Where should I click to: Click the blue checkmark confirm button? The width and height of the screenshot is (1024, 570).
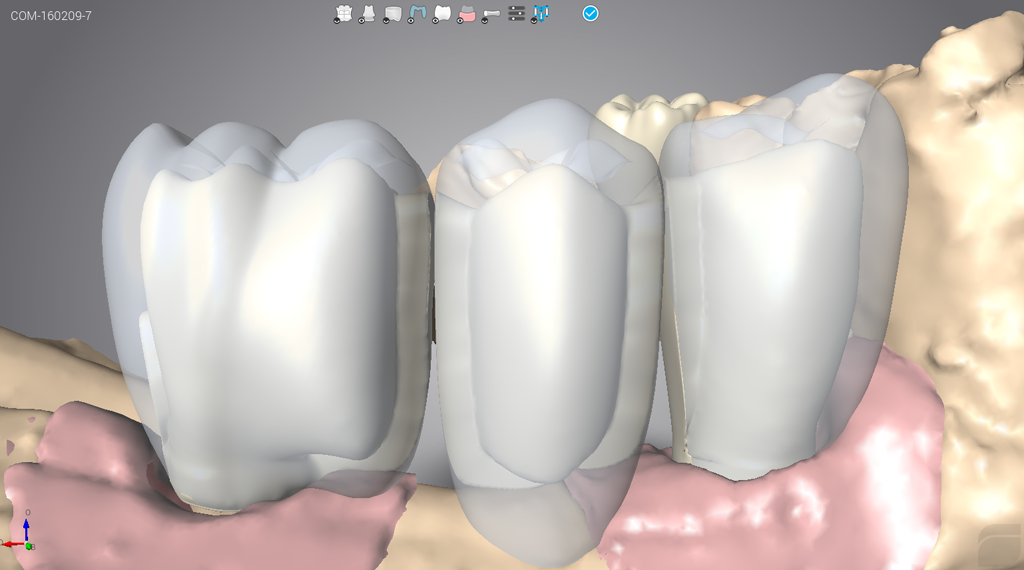pyautogui.click(x=590, y=13)
